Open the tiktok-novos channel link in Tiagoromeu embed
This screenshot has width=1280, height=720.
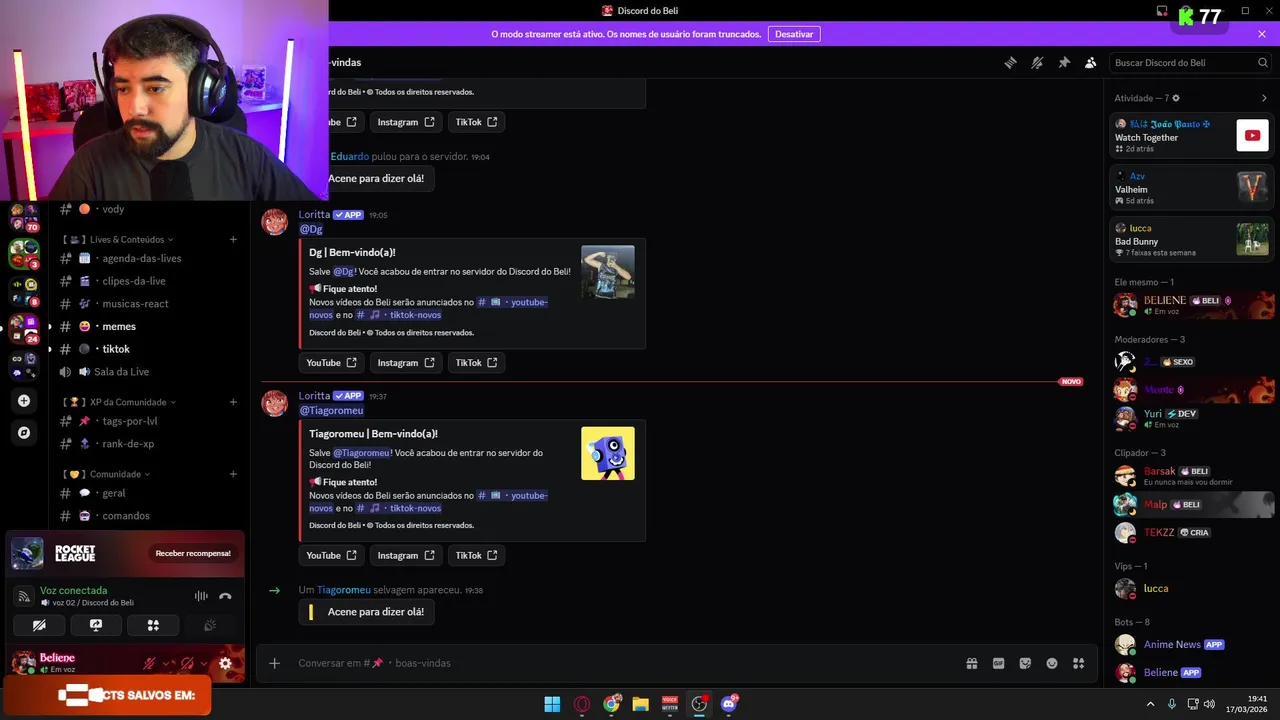tap(399, 508)
